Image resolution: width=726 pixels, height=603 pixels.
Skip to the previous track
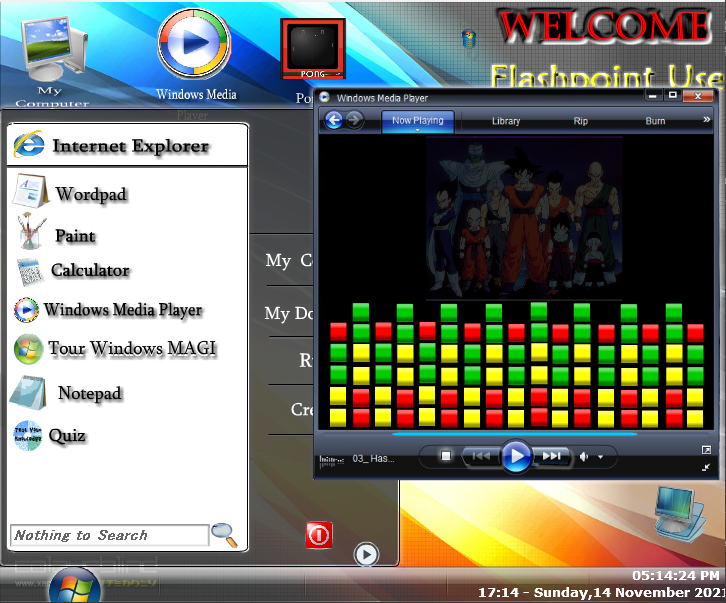pyautogui.click(x=481, y=456)
